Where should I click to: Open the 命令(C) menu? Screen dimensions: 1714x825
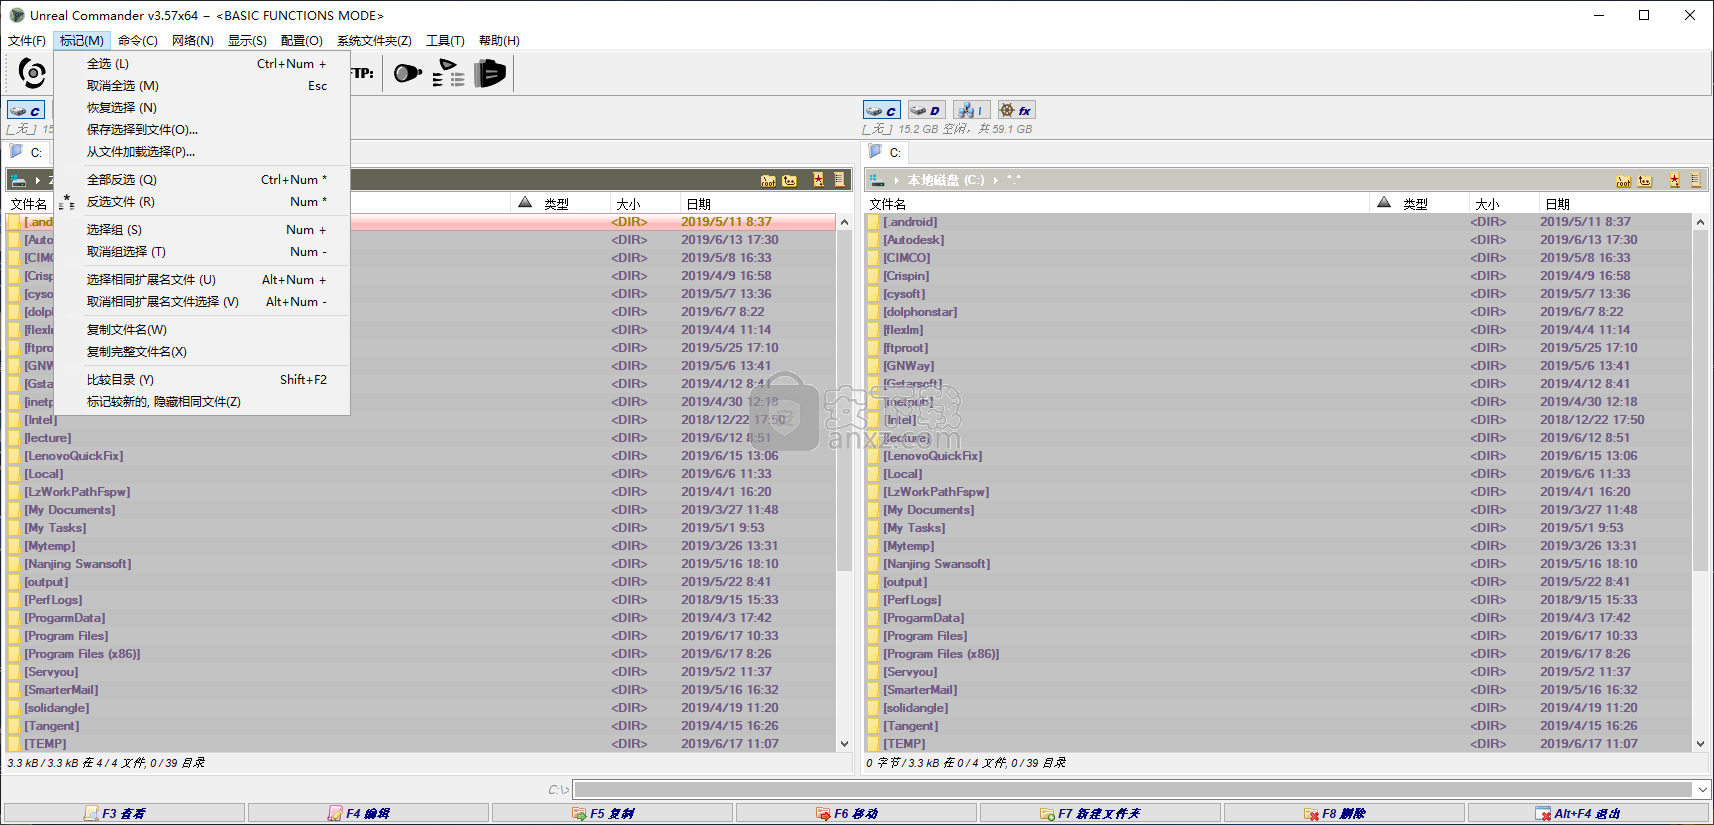click(x=138, y=41)
